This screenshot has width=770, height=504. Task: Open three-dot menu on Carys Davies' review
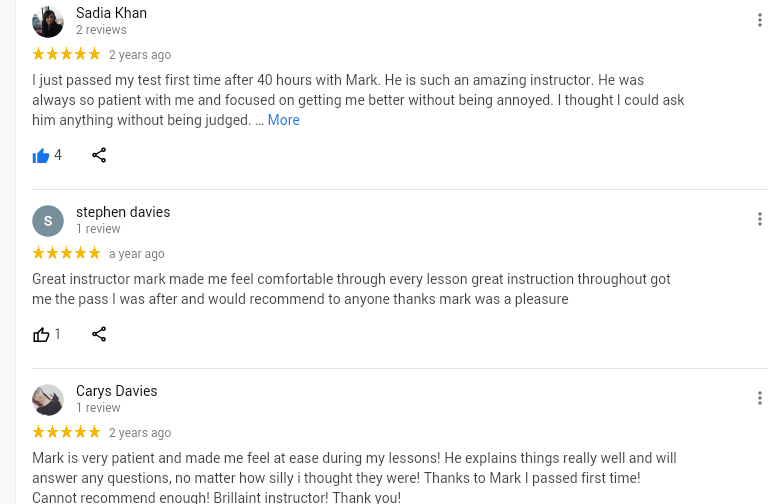pyautogui.click(x=760, y=398)
